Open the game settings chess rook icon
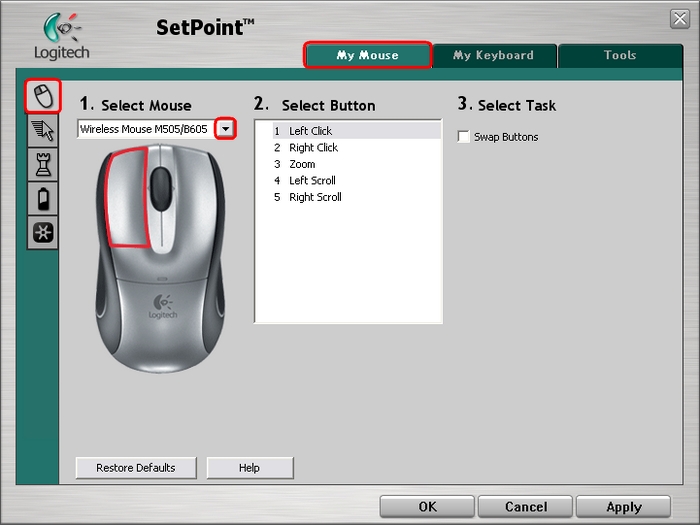 [43, 164]
